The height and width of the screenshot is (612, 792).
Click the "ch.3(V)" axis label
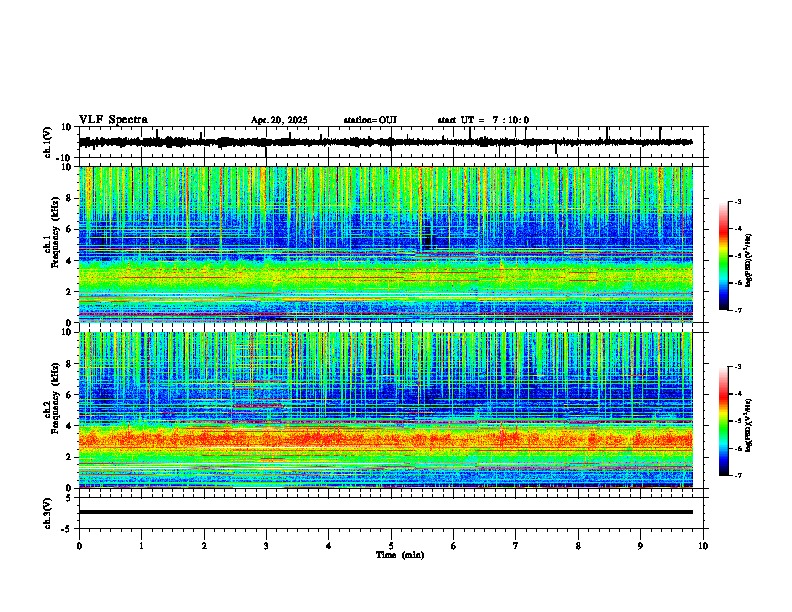click(x=48, y=513)
